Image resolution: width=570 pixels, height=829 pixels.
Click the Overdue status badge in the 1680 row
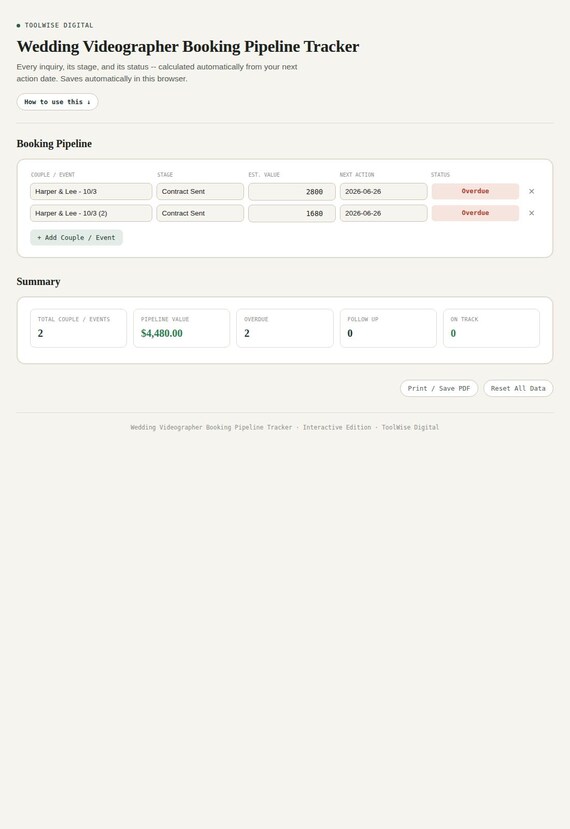pyautogui.click(x=475, y=213)
